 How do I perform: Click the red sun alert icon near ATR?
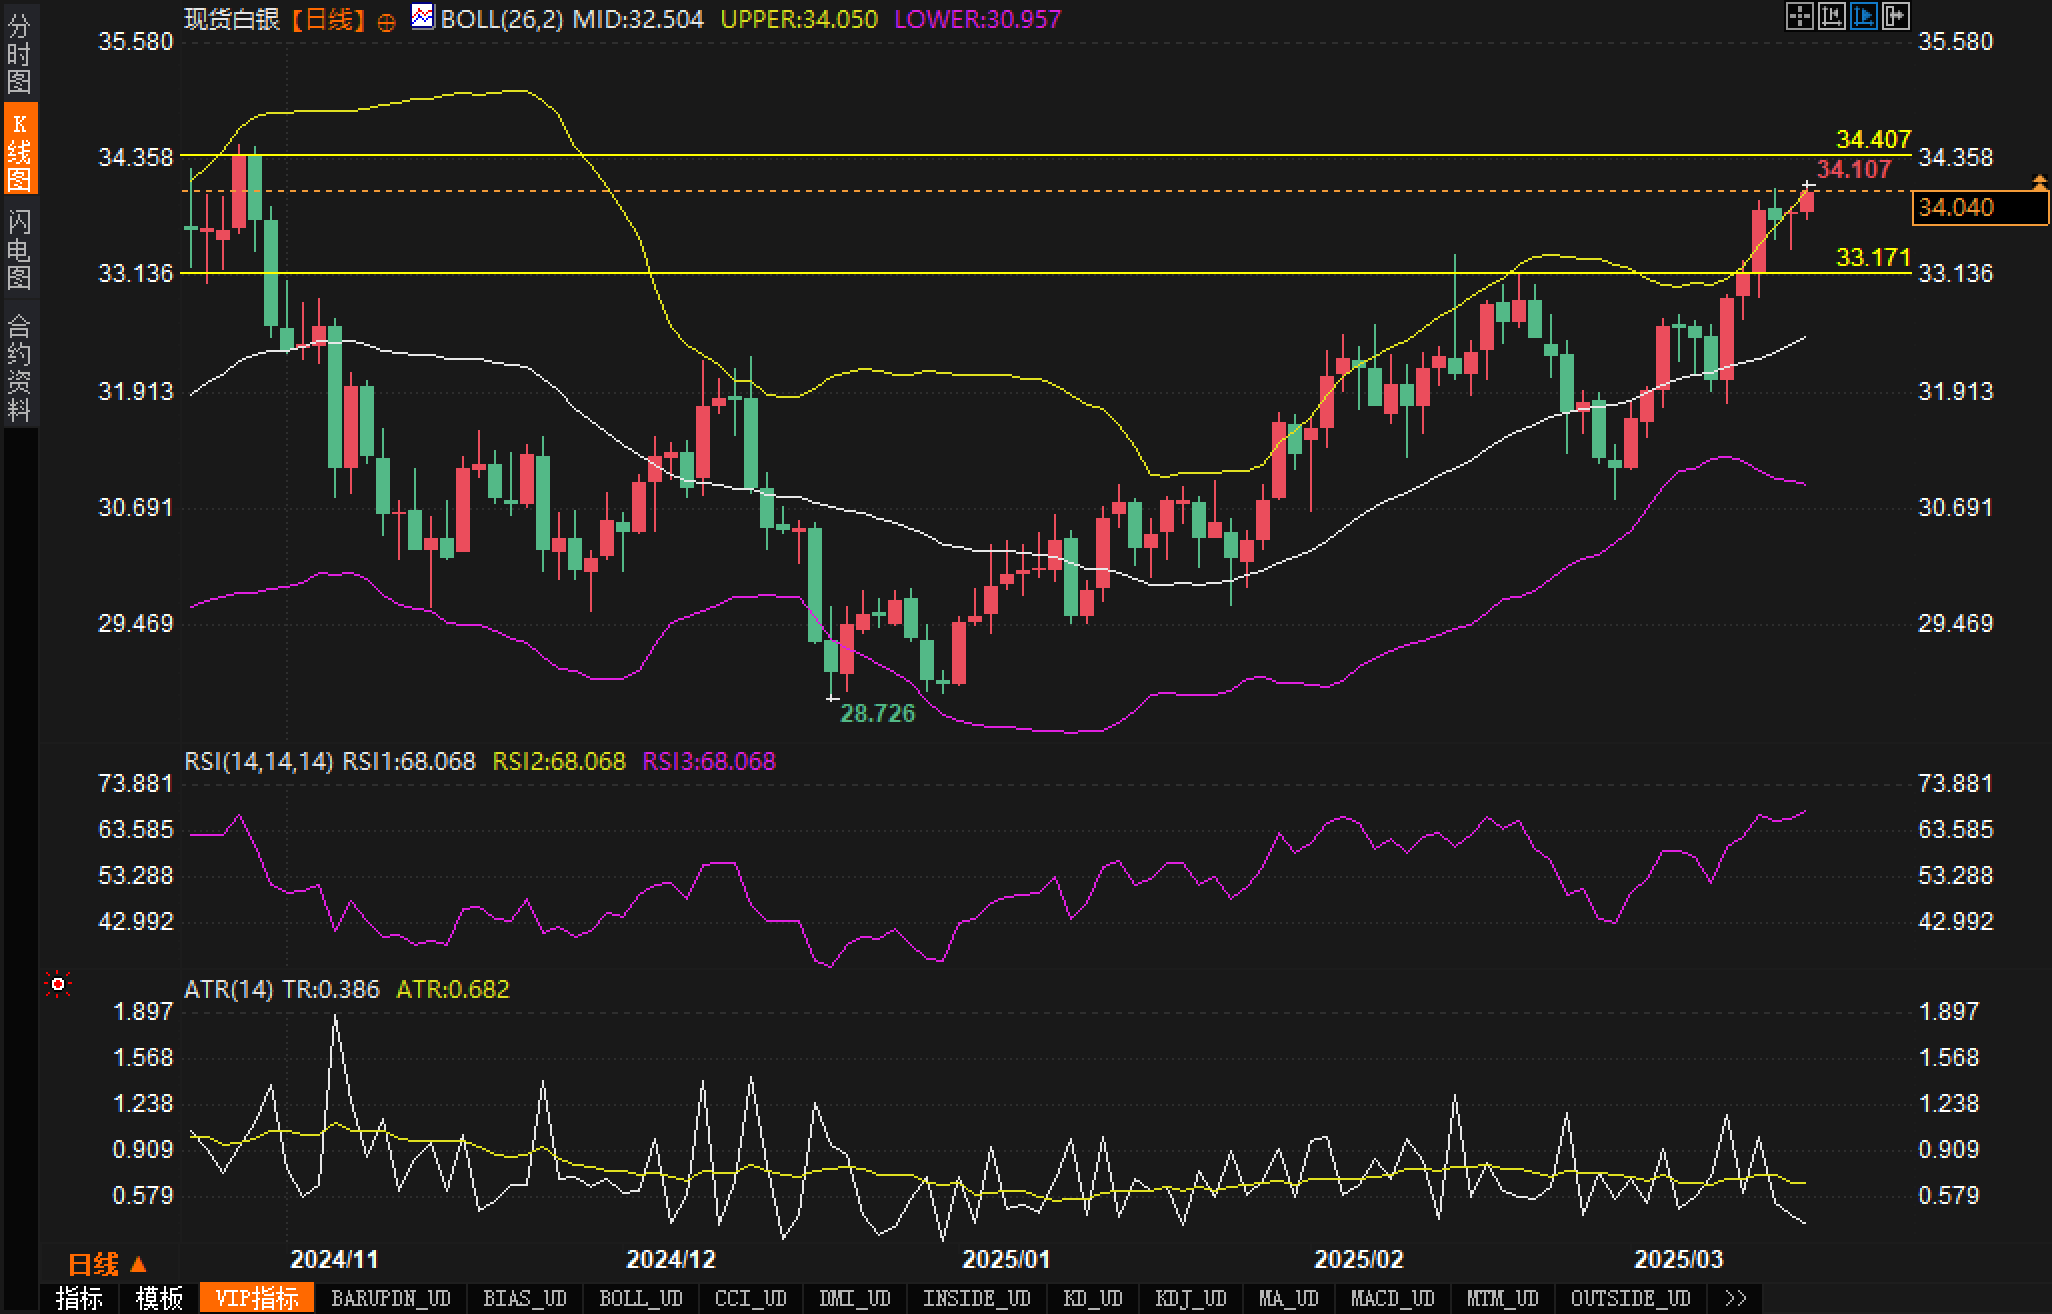58,985
